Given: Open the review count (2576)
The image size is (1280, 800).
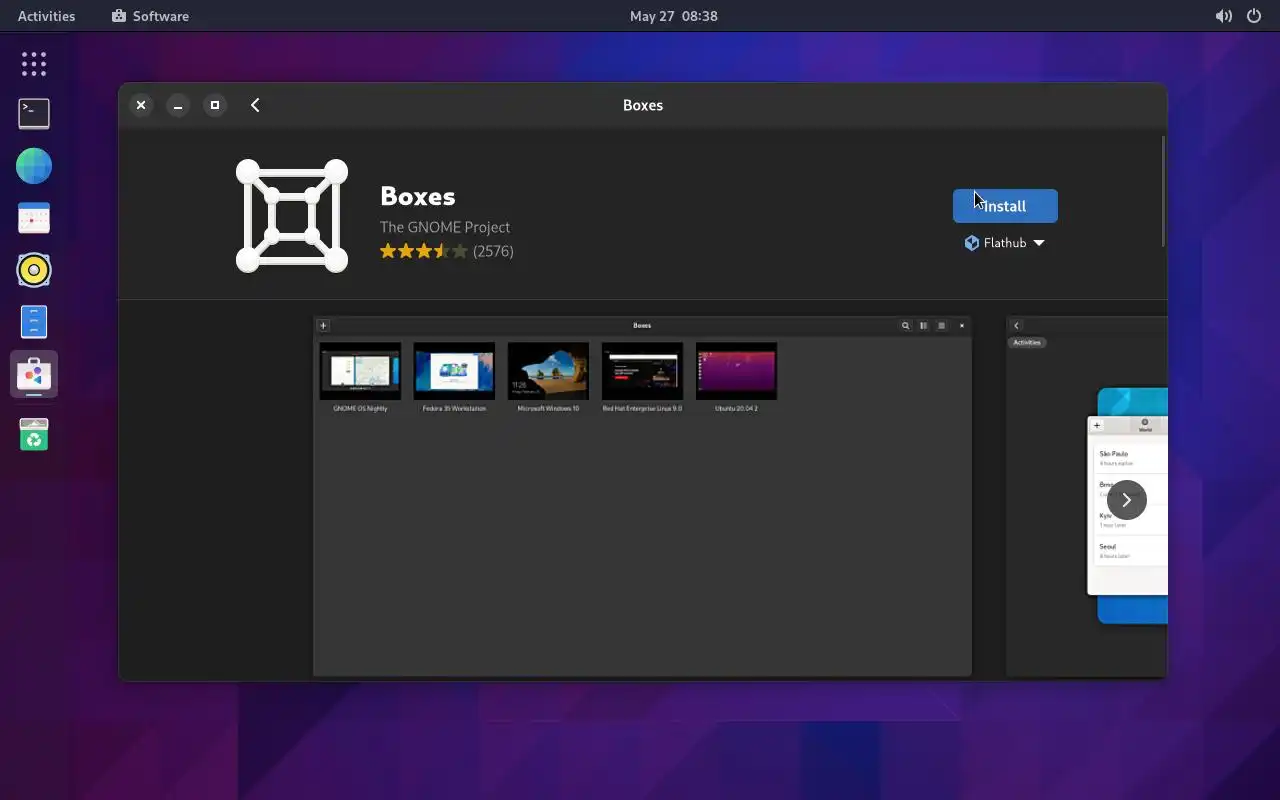Looking at the screenshot, I should tap(493, 251).
